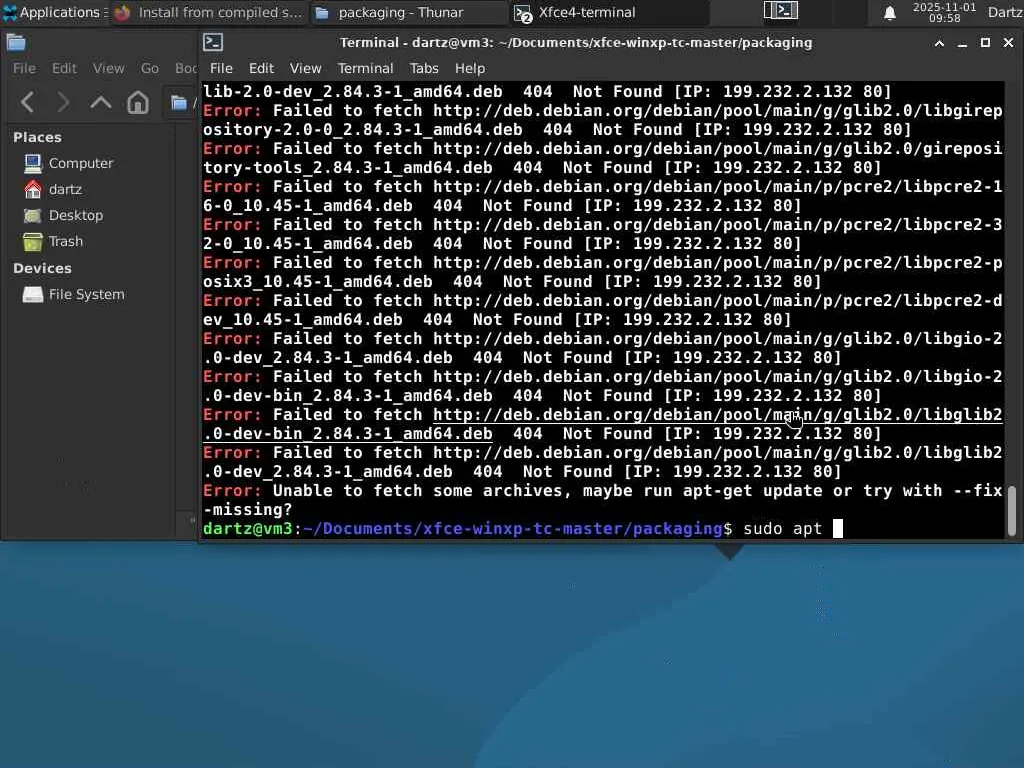Click the Thunar window folder icon in its title bar
Screen dimensions: 1024x768
pyautogui.click(x=16, y=43)
